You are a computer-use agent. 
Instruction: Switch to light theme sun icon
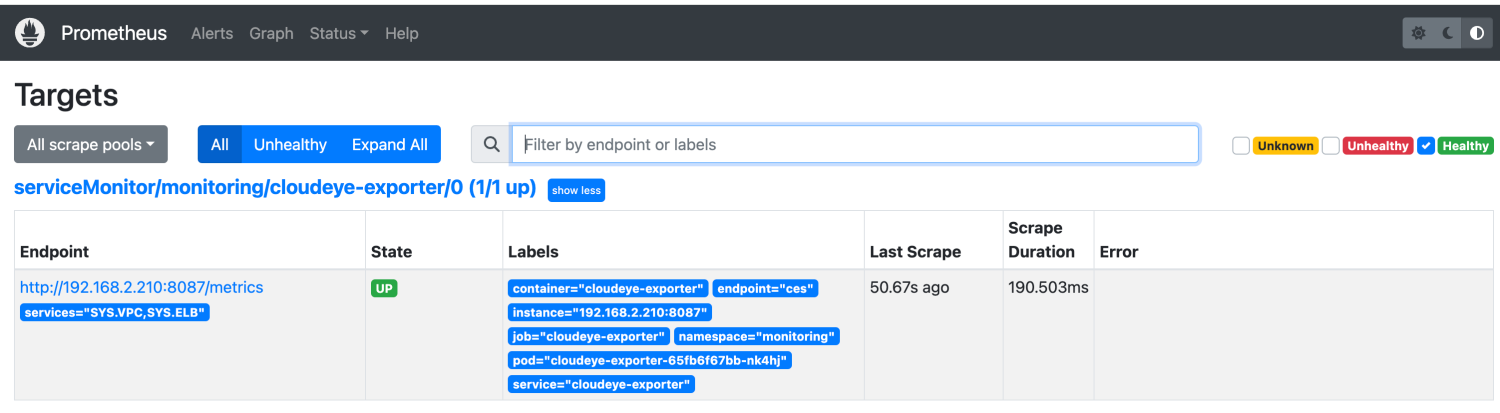click(1418, 33)
